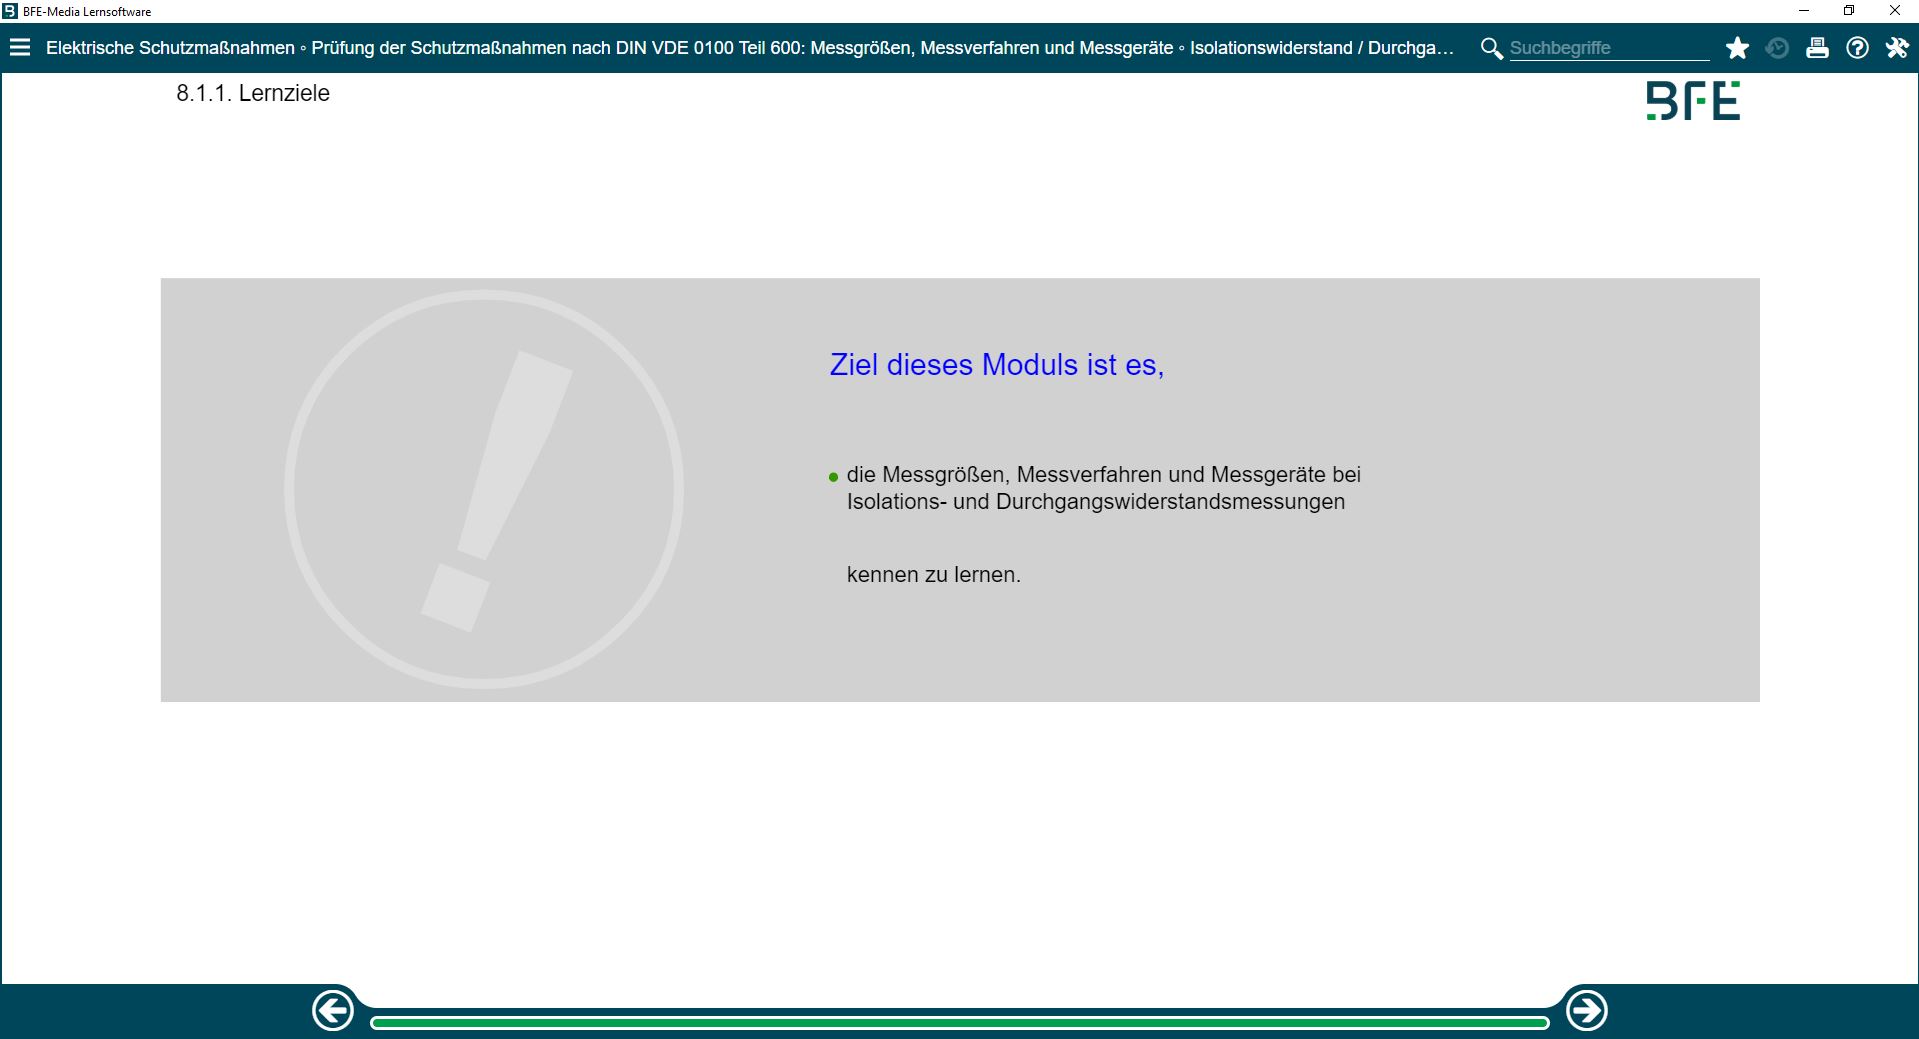Minimize the BFE-Media Lernsoftware window
The height and width of the screenshot is (1039, 1919).
tap(1803, 11)
